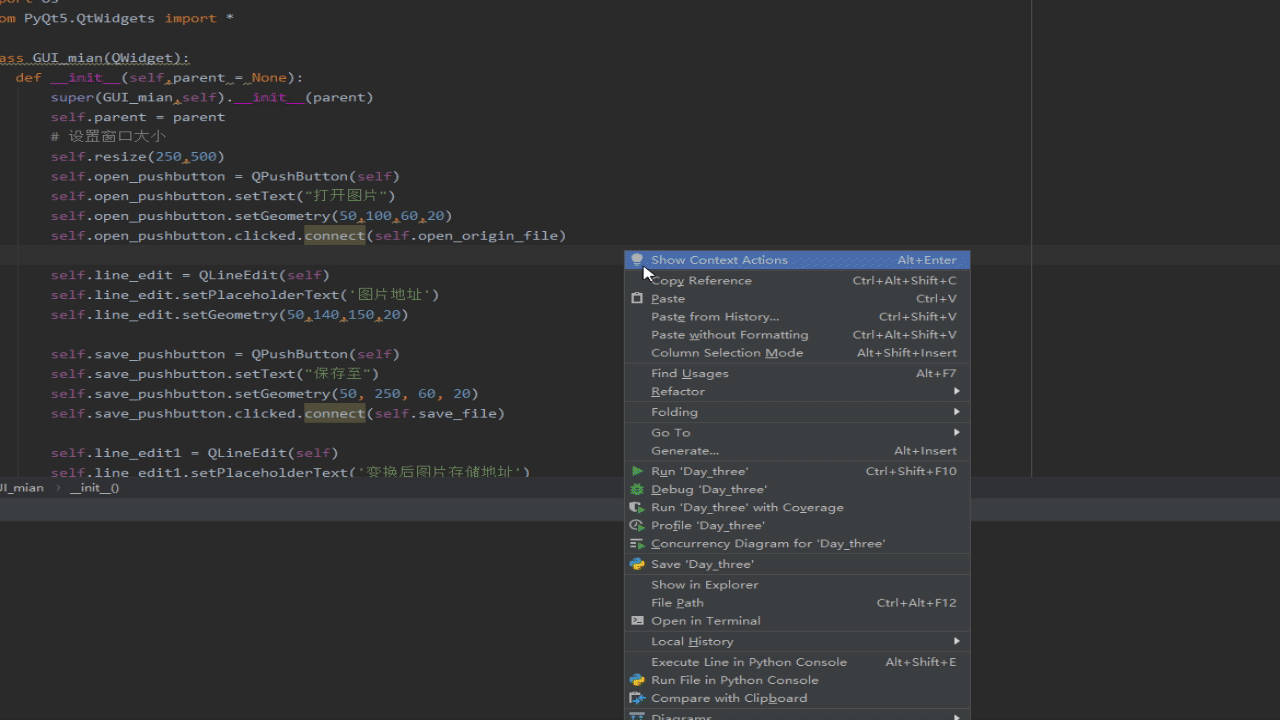Image resolution: width=1280 pixels, height=720 pixels.
Task: Click the Profile 'Day_three' icon
Action: click(637, 525)
